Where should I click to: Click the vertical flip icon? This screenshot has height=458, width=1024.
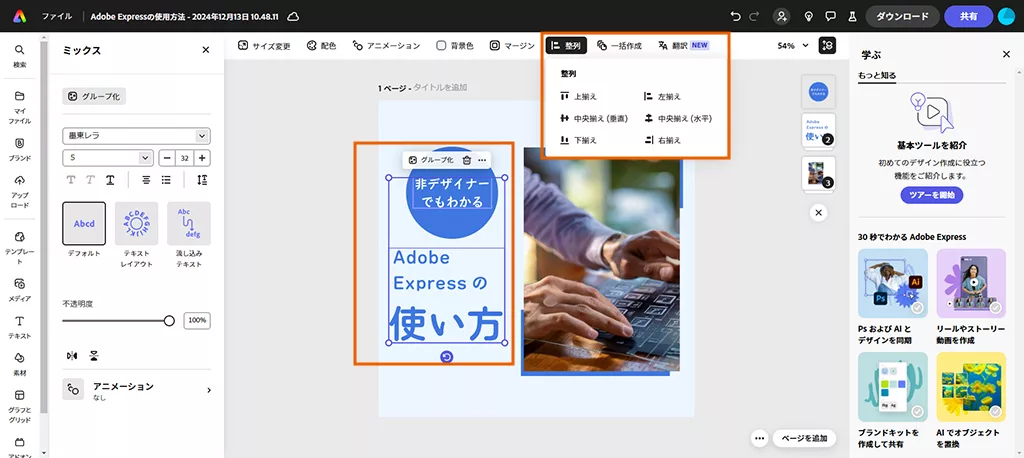(95, 355)
